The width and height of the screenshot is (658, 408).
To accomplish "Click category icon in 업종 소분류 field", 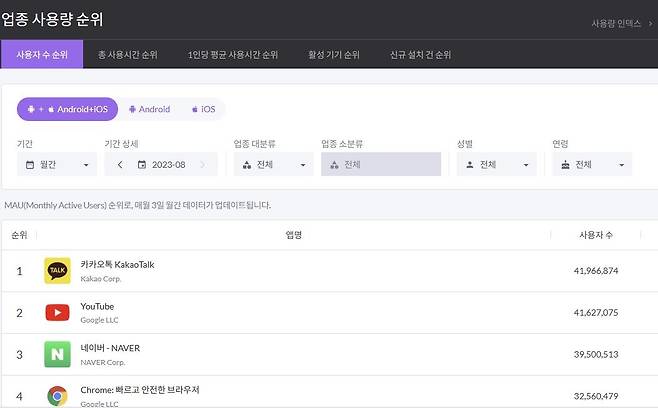I will pos(334,165).
